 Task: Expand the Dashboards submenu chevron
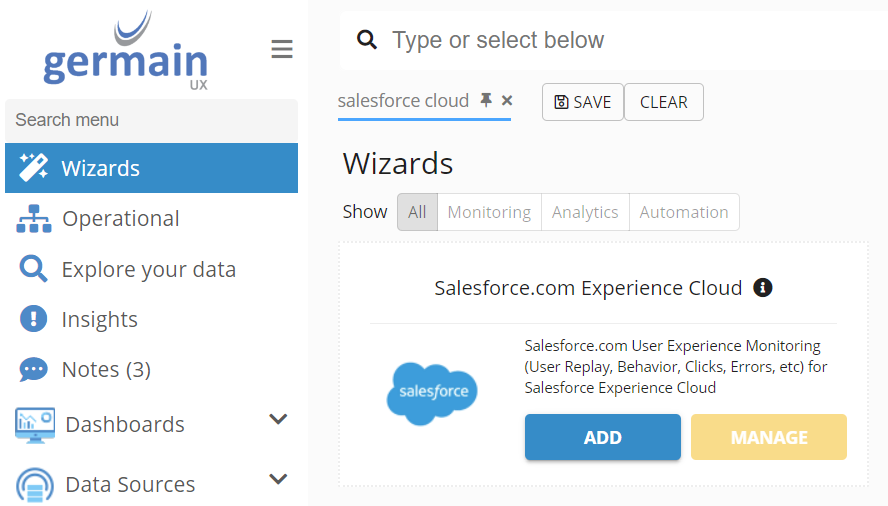[279, 419]
